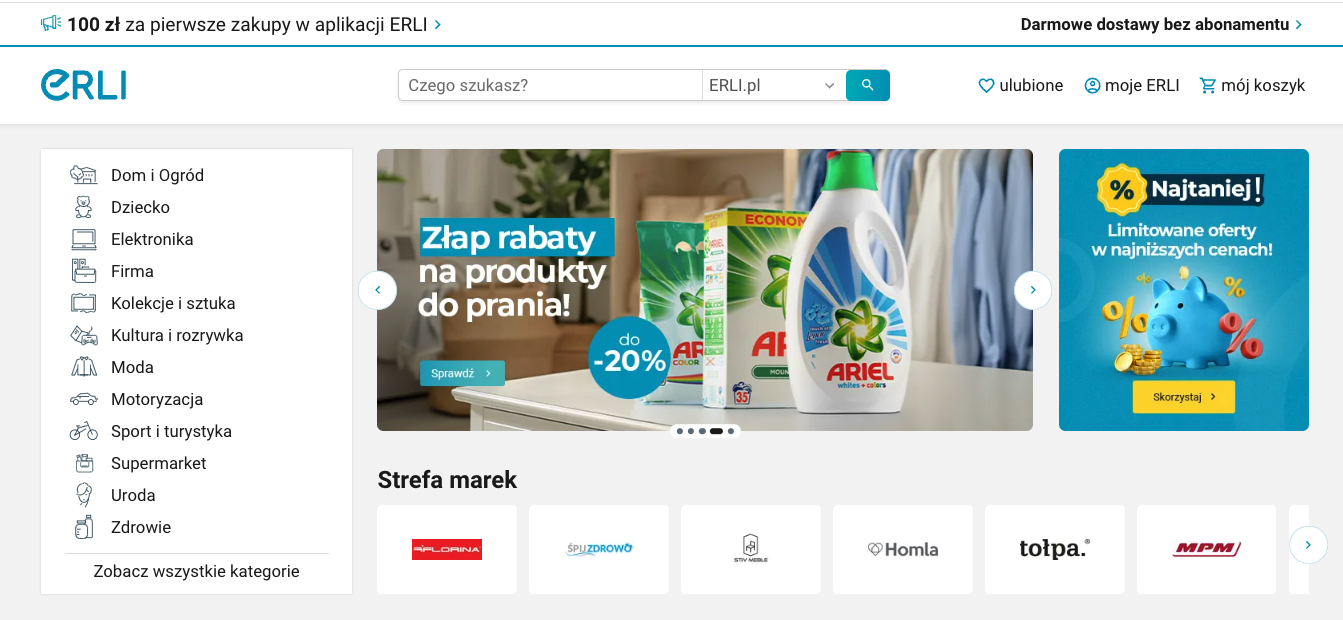Click Zobacz wszystkie kategorie link
This screenshot has height=620, width=1343.
[196, 571]
